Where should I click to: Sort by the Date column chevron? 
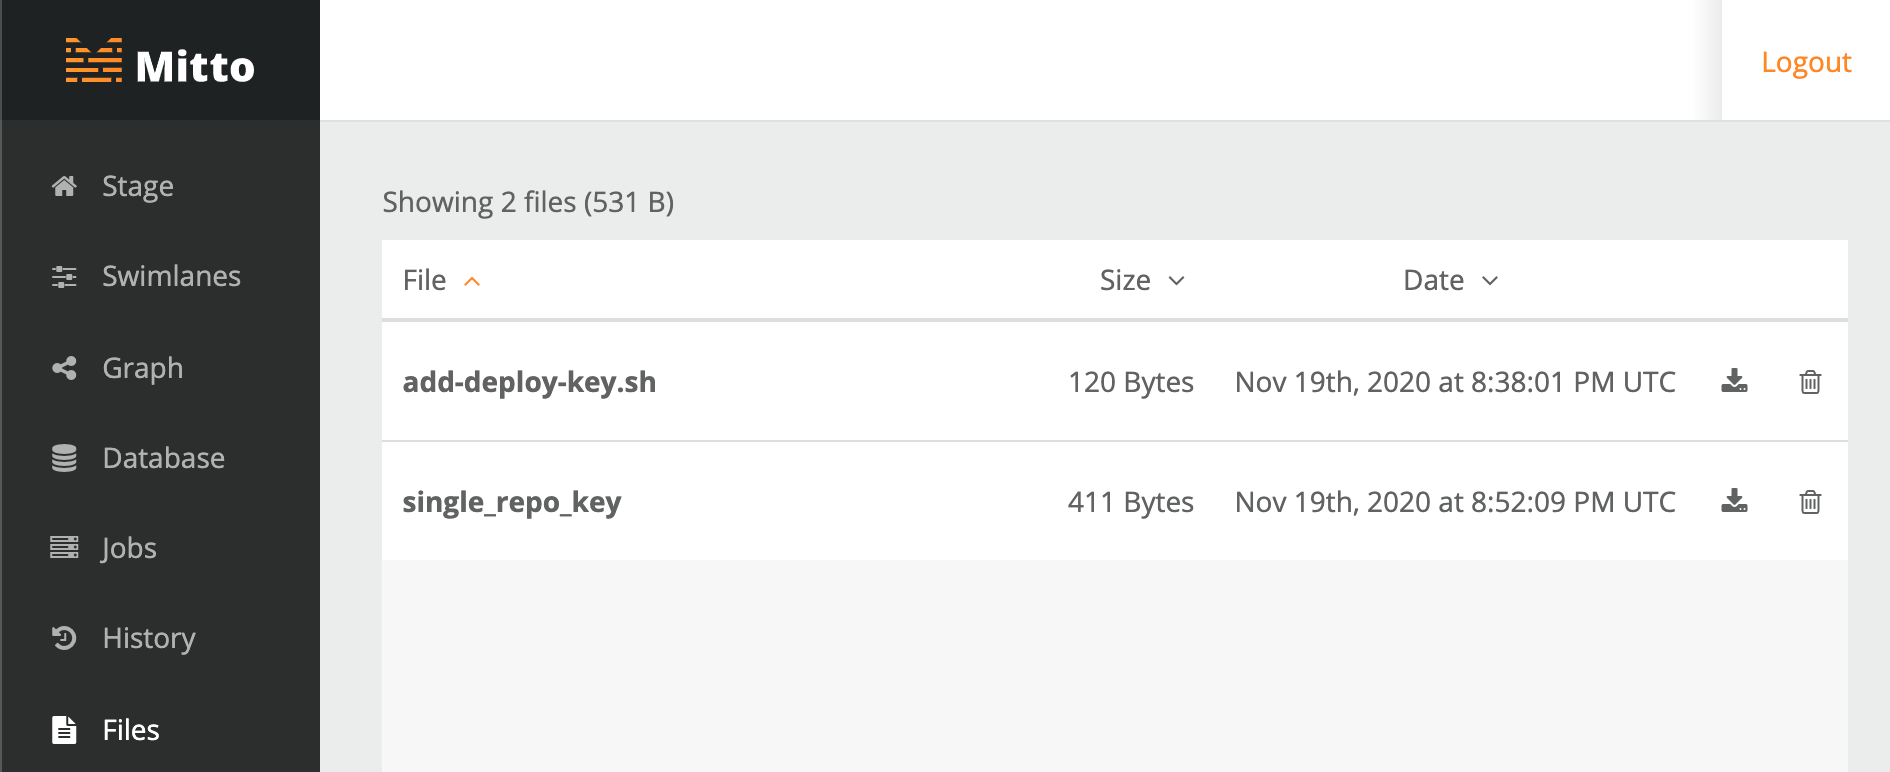click(x=1490, y=281)
